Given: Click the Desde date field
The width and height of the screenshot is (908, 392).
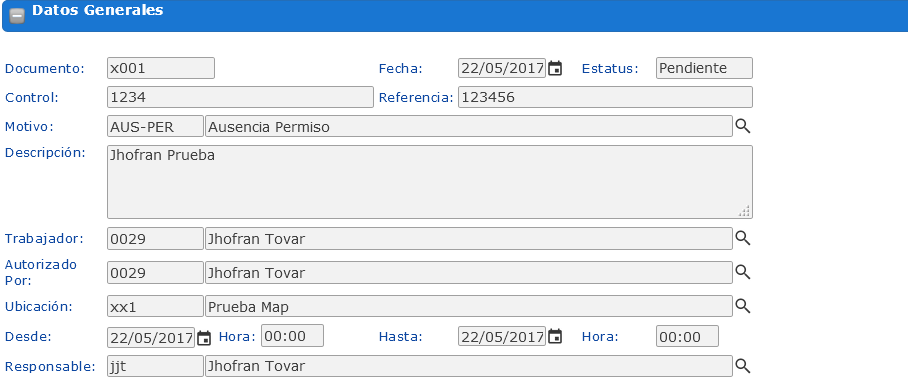Looking at the screenshot, I should tap(151, 338).
